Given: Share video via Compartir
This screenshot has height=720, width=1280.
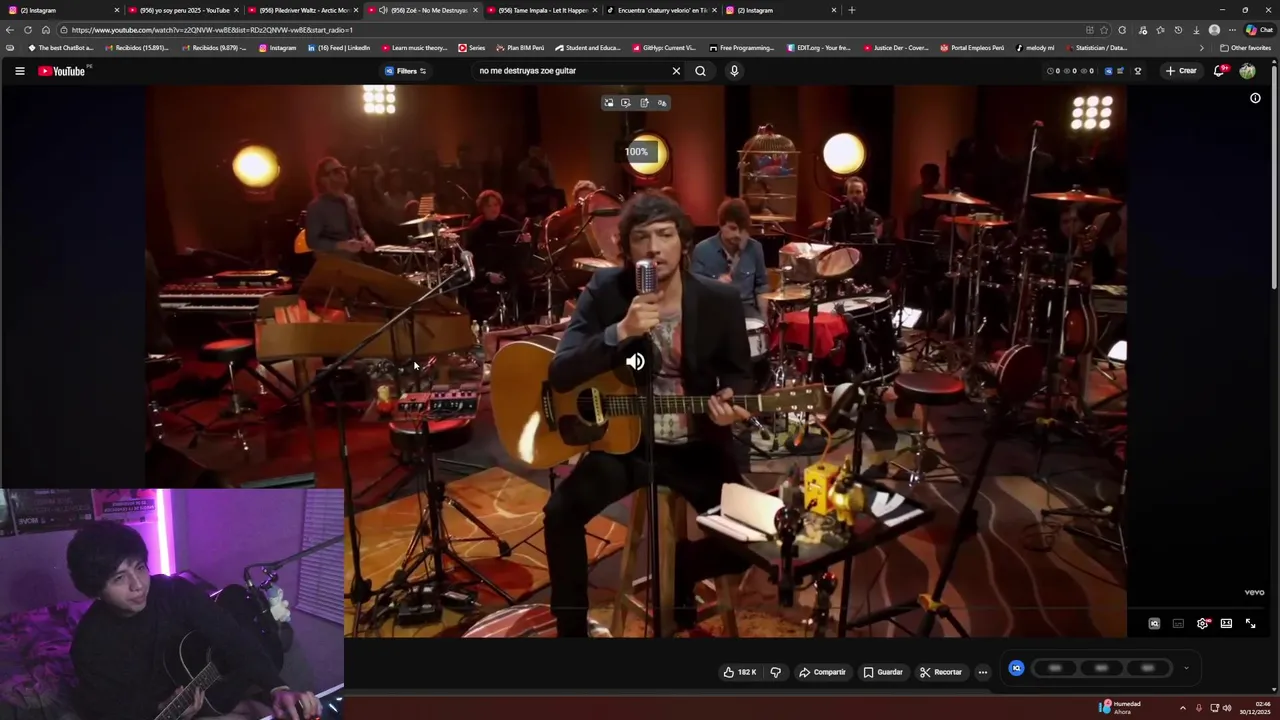Looking at the screenshot, I should 822,672.
